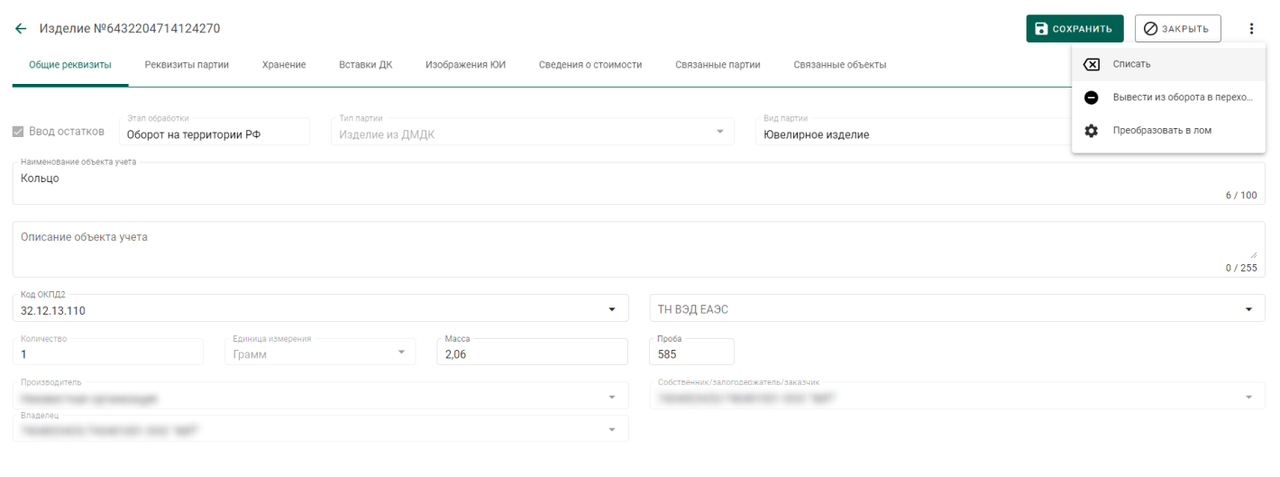Click the Этап обработки field
The width and height of the screenshot is (1280, 477).
point(215,132)
